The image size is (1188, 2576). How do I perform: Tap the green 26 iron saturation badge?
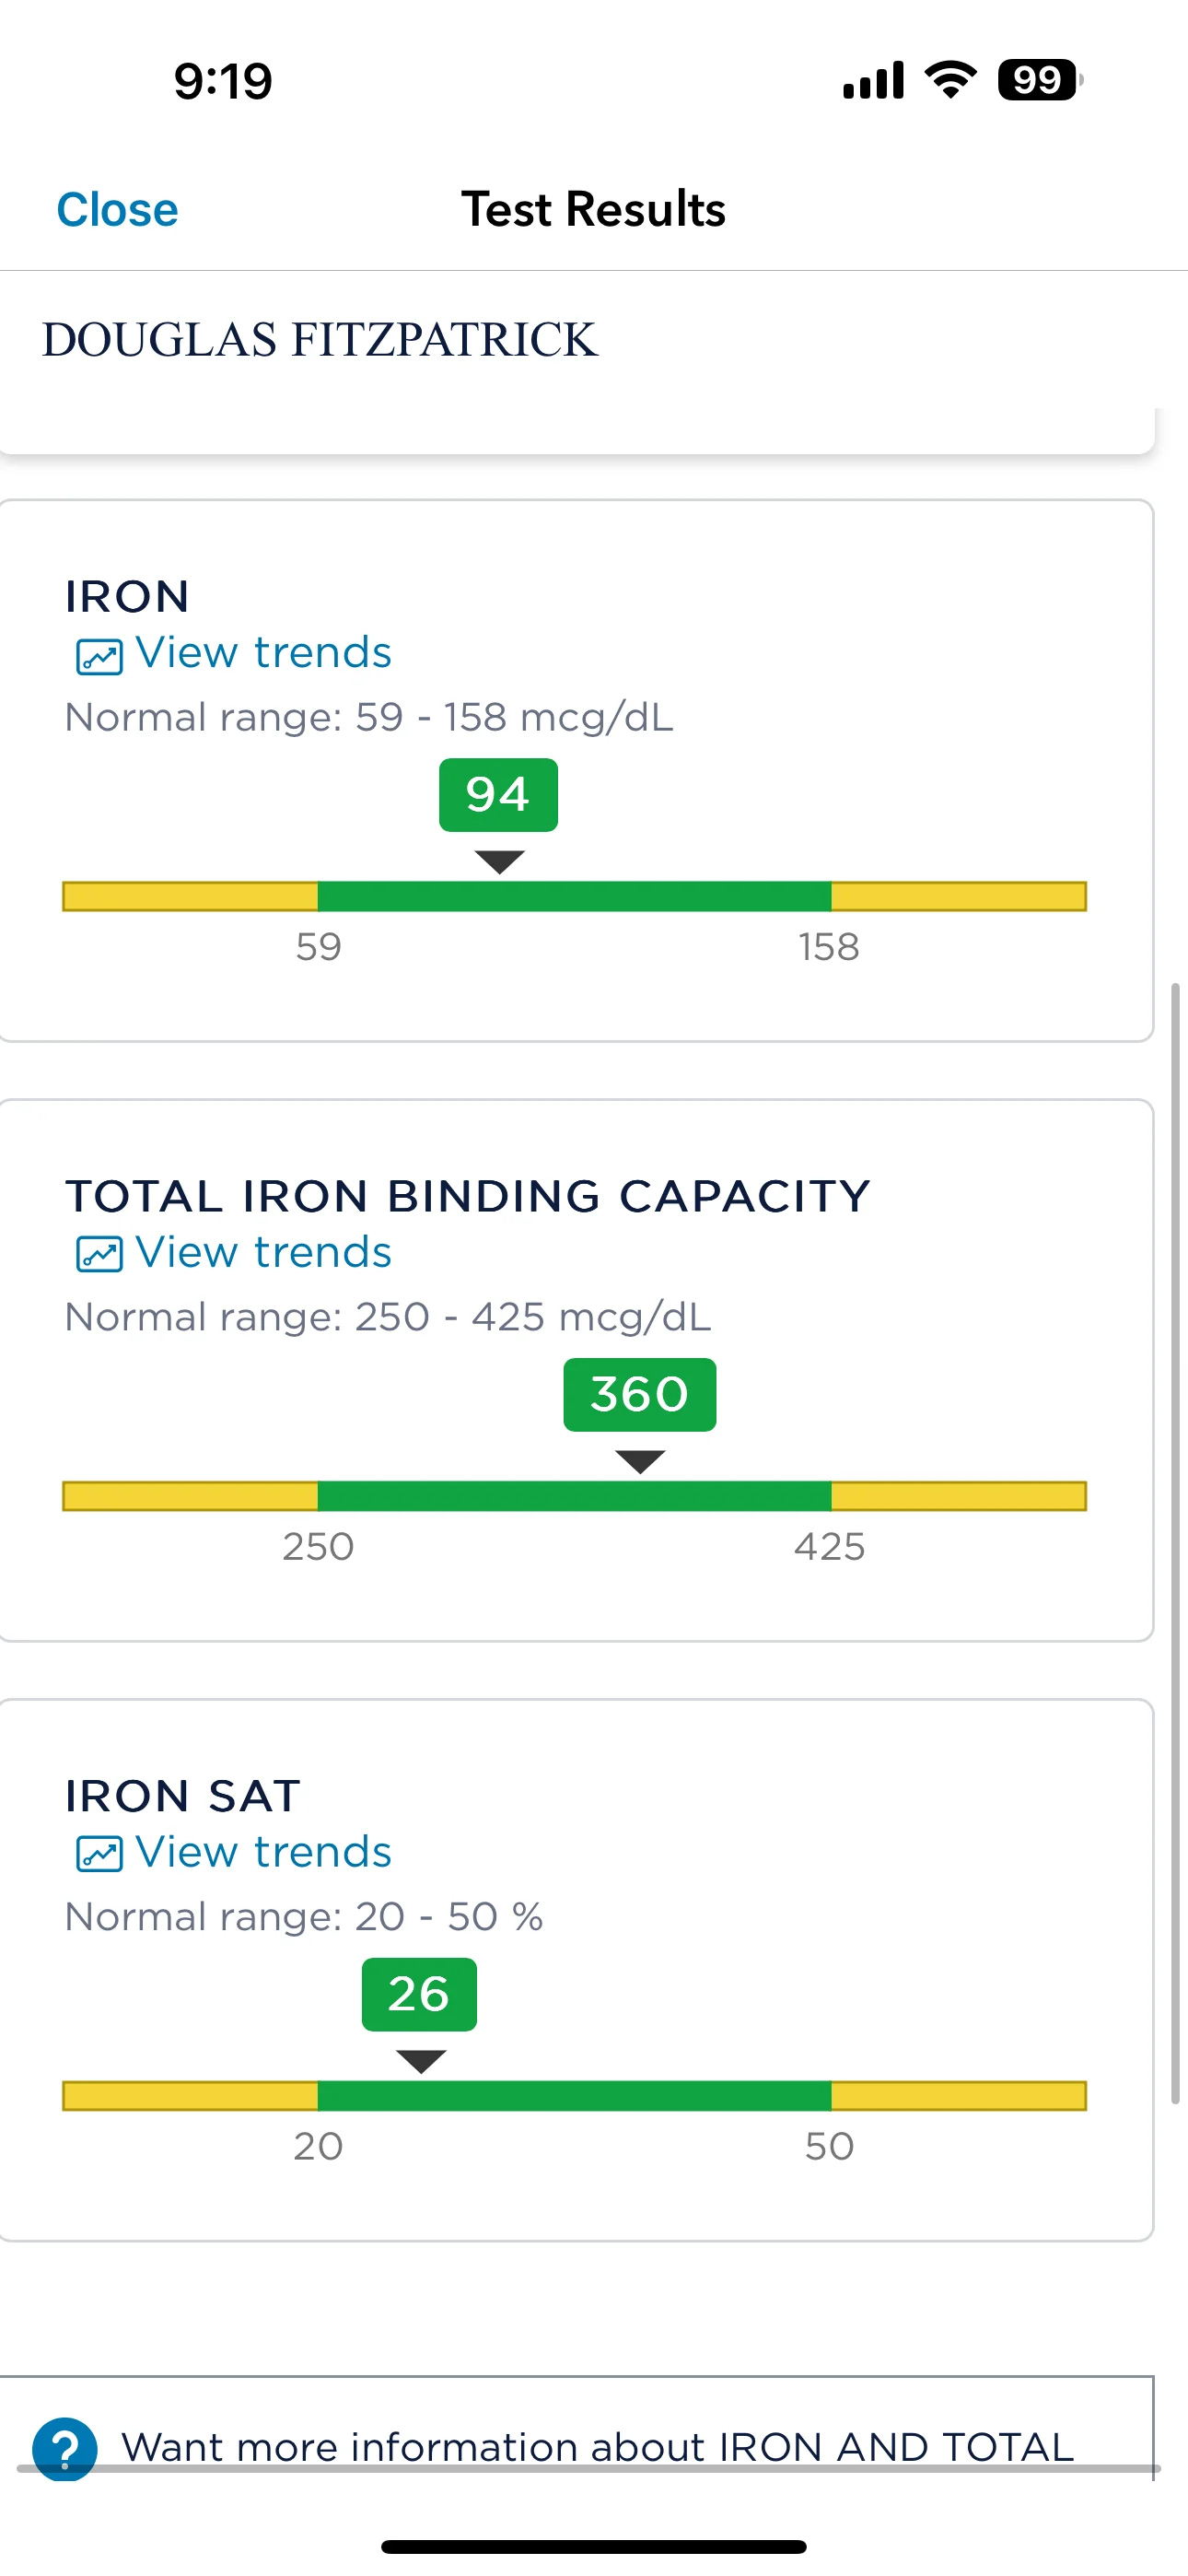coord(419,1994)
